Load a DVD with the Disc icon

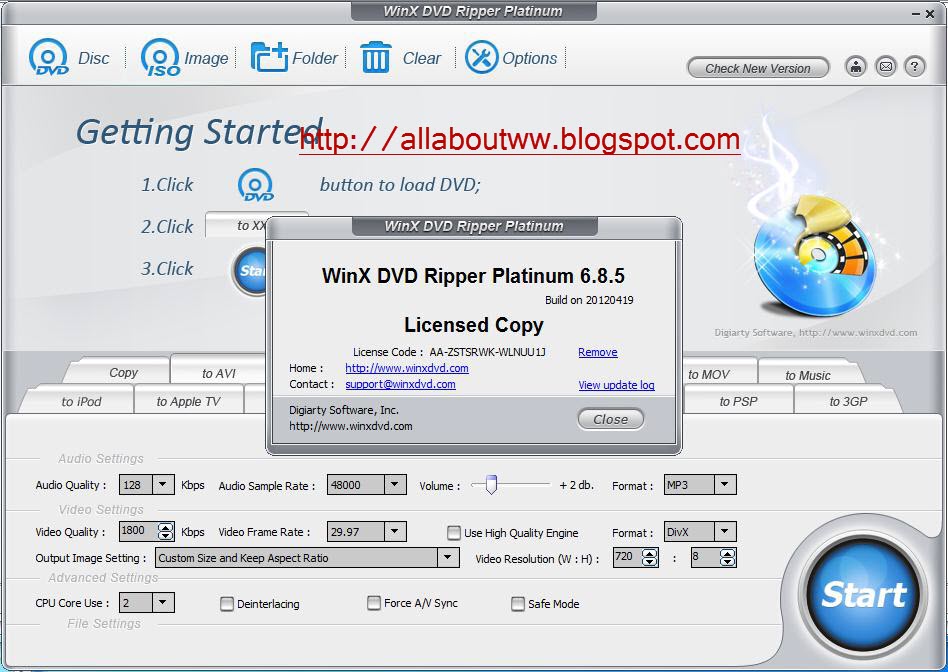coord(69,58)
